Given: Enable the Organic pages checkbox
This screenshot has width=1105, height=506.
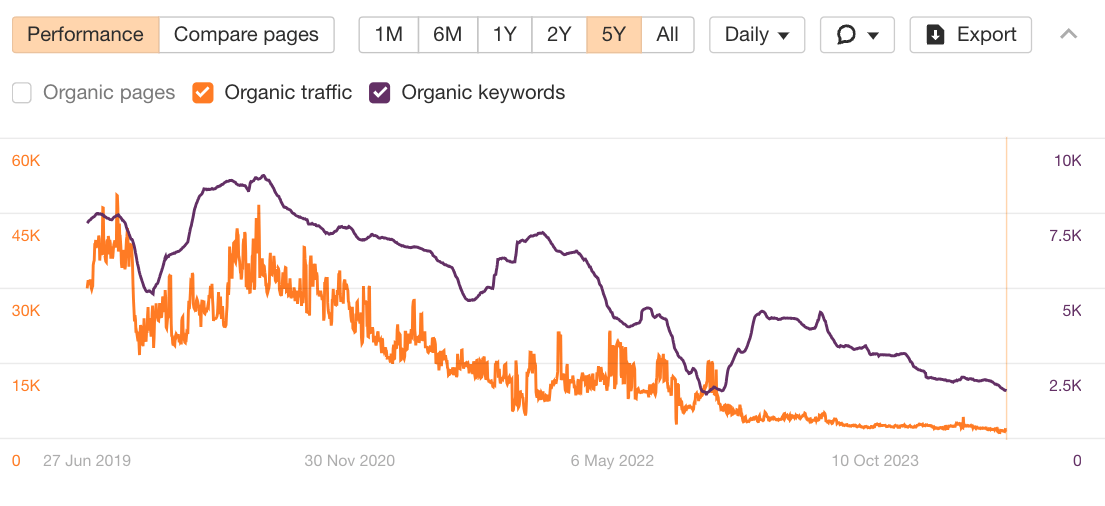Looking at the screenshot, I should coord(22,93).
